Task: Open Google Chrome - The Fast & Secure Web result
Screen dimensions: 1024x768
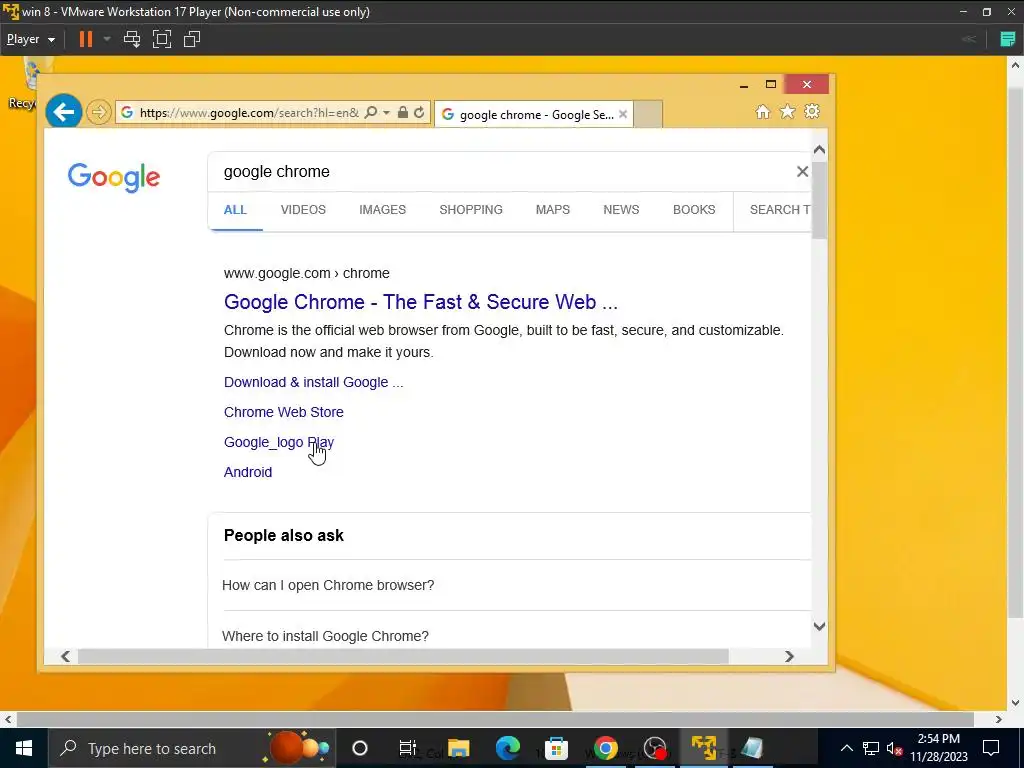Action: coord(421,302)
